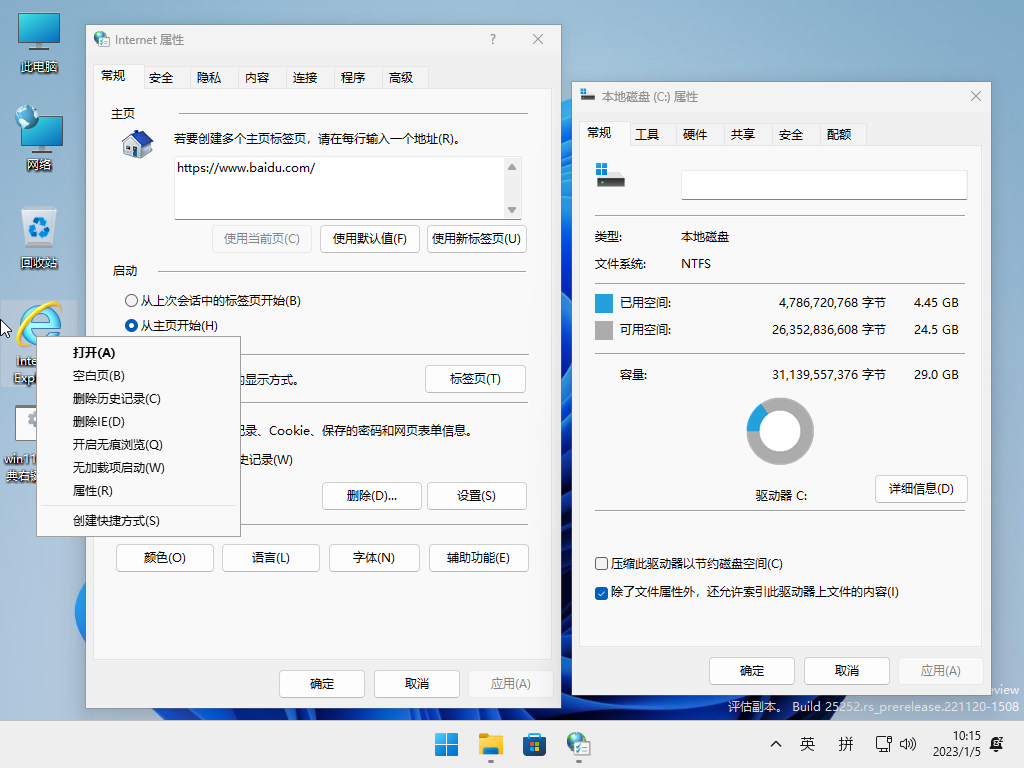The width and height of the screenshot is (1024, 768).
Task: Select the 回收站 recycle bin icon
Action: pyautogui.click(x=39, y=238)
